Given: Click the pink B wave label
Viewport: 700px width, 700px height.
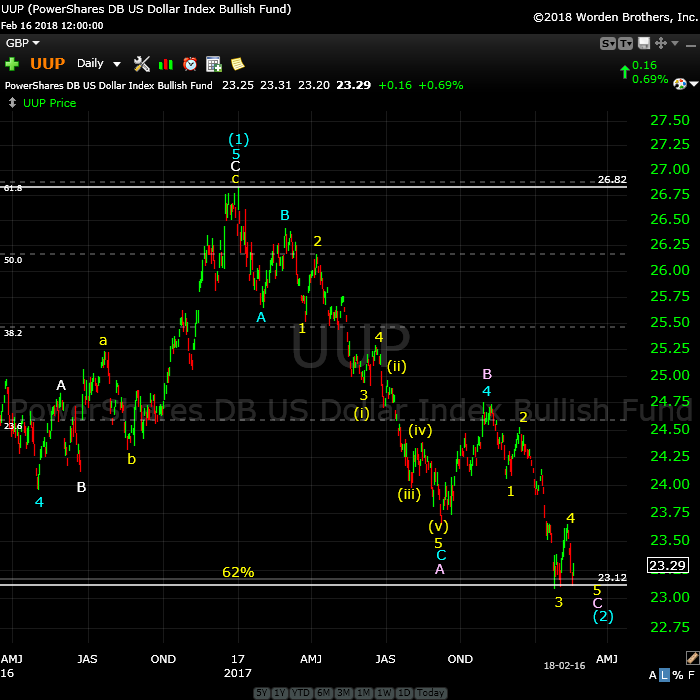Looking at the screenshot, I should [x=487, y=374].
